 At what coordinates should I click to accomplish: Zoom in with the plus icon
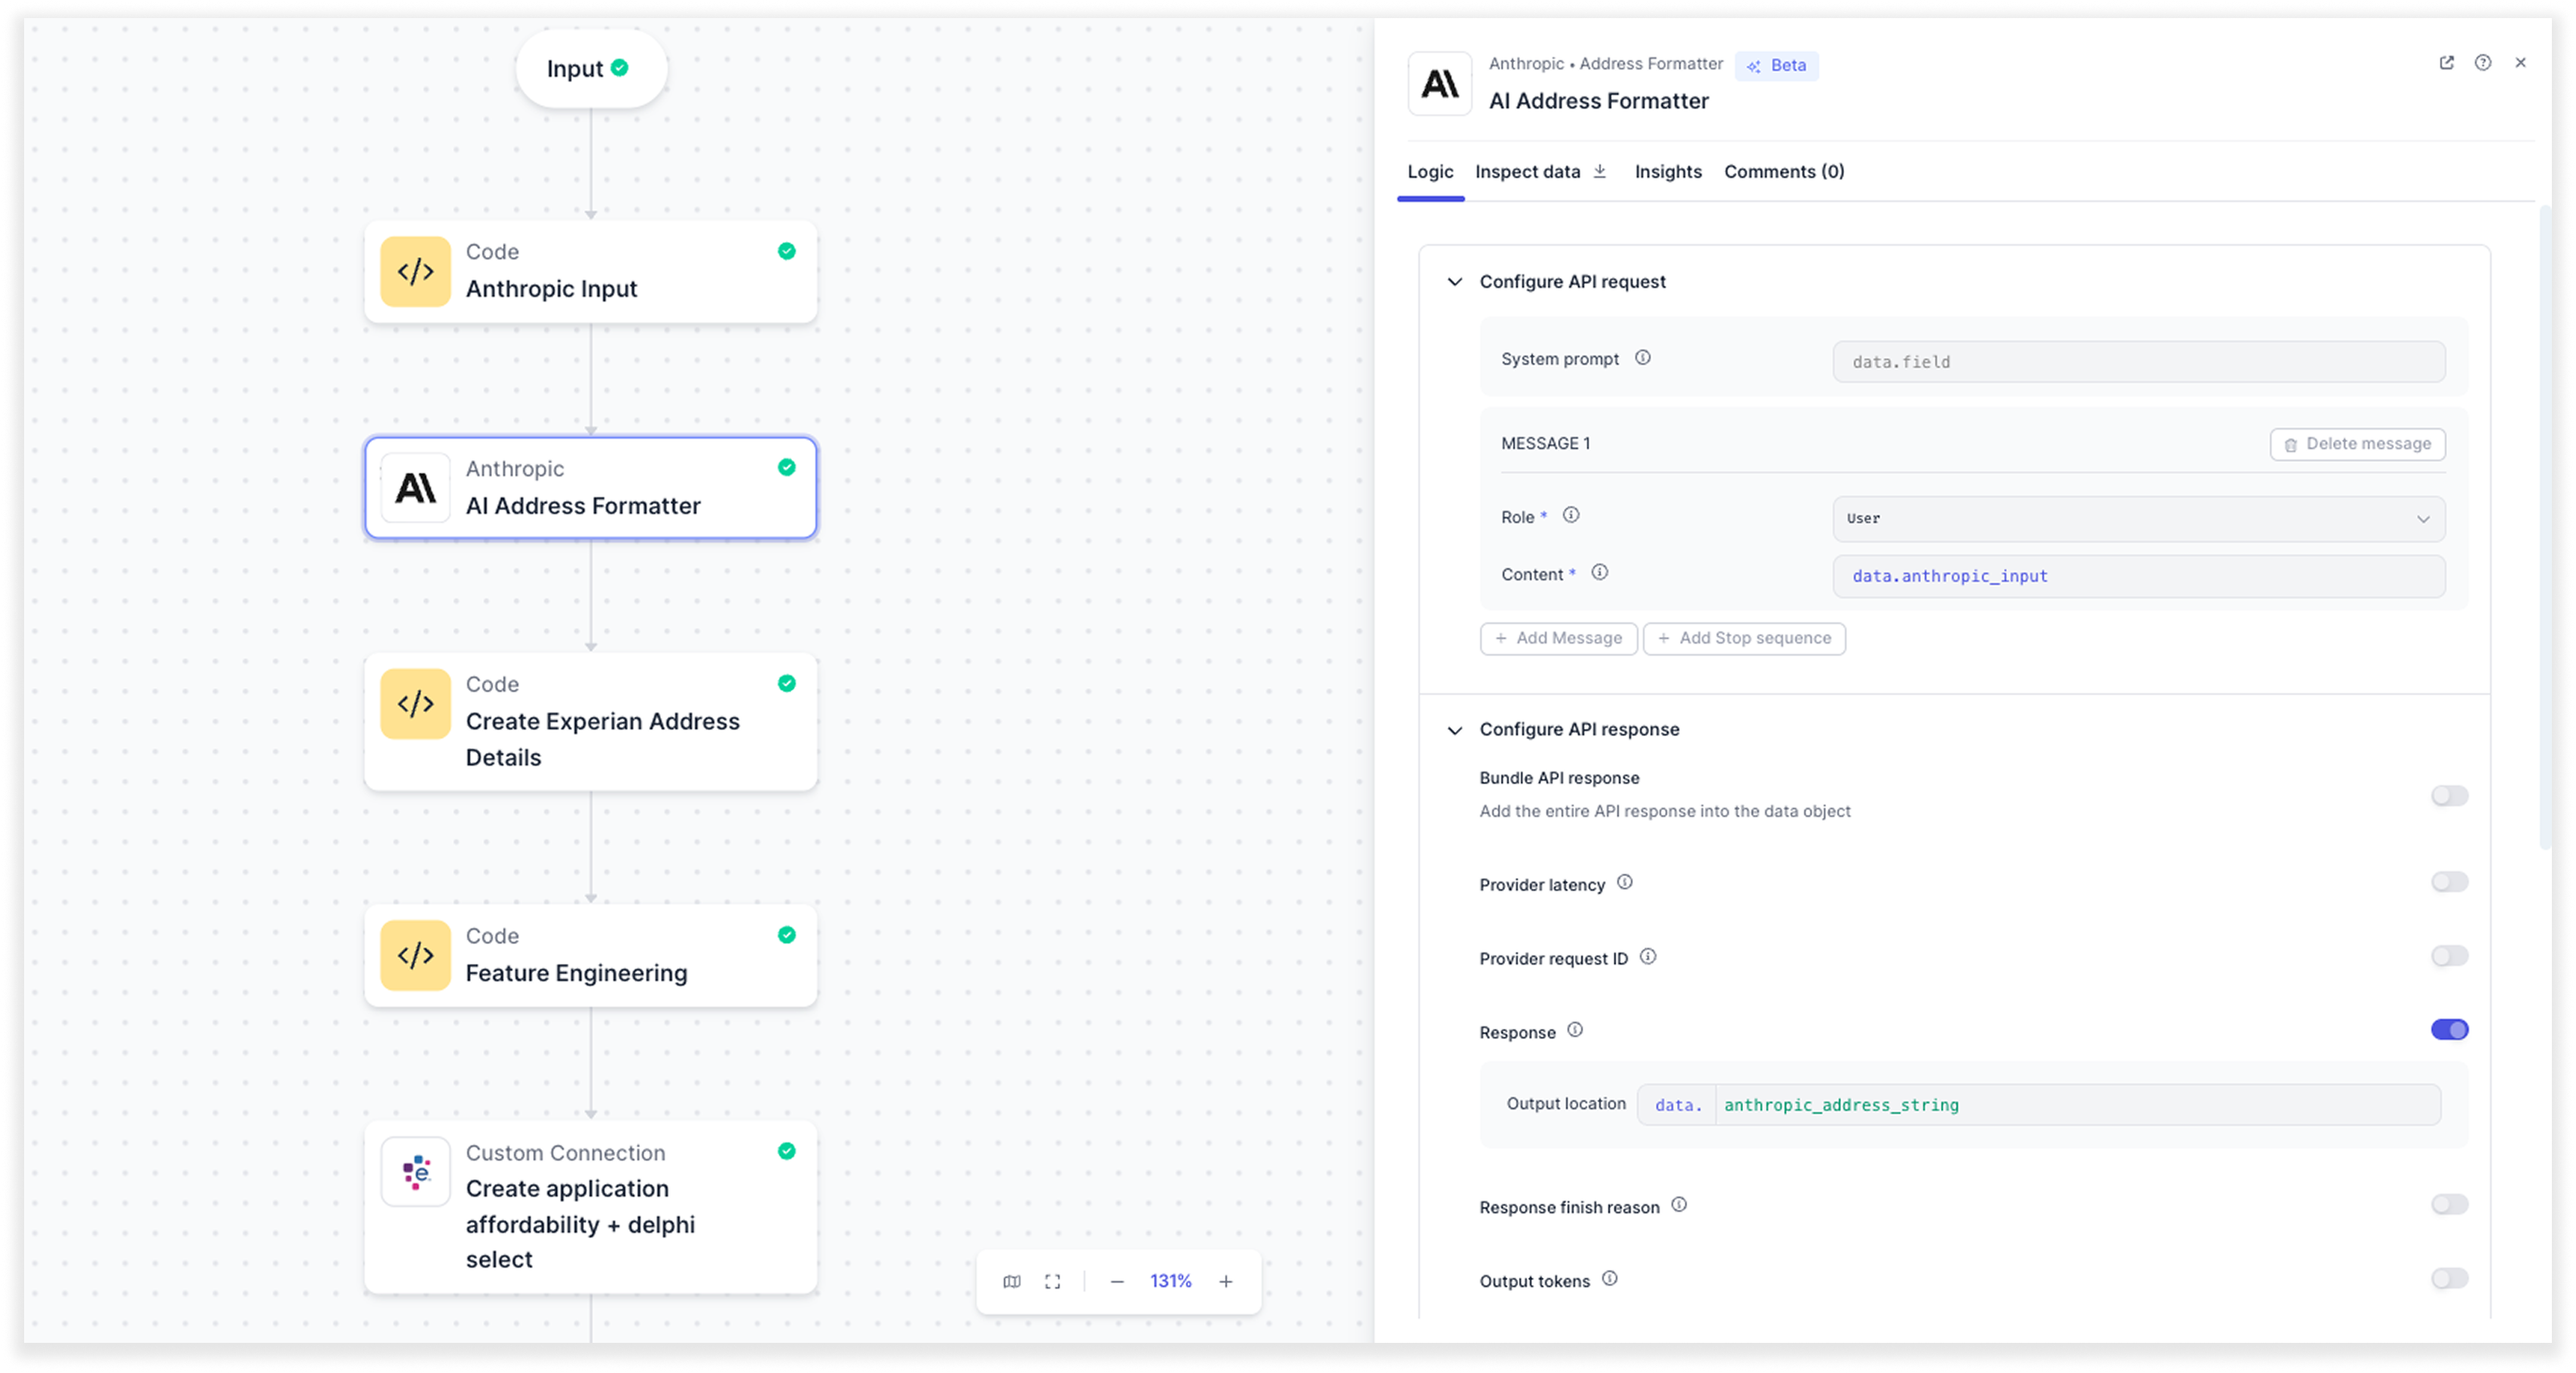(x=1225, y=1281)
